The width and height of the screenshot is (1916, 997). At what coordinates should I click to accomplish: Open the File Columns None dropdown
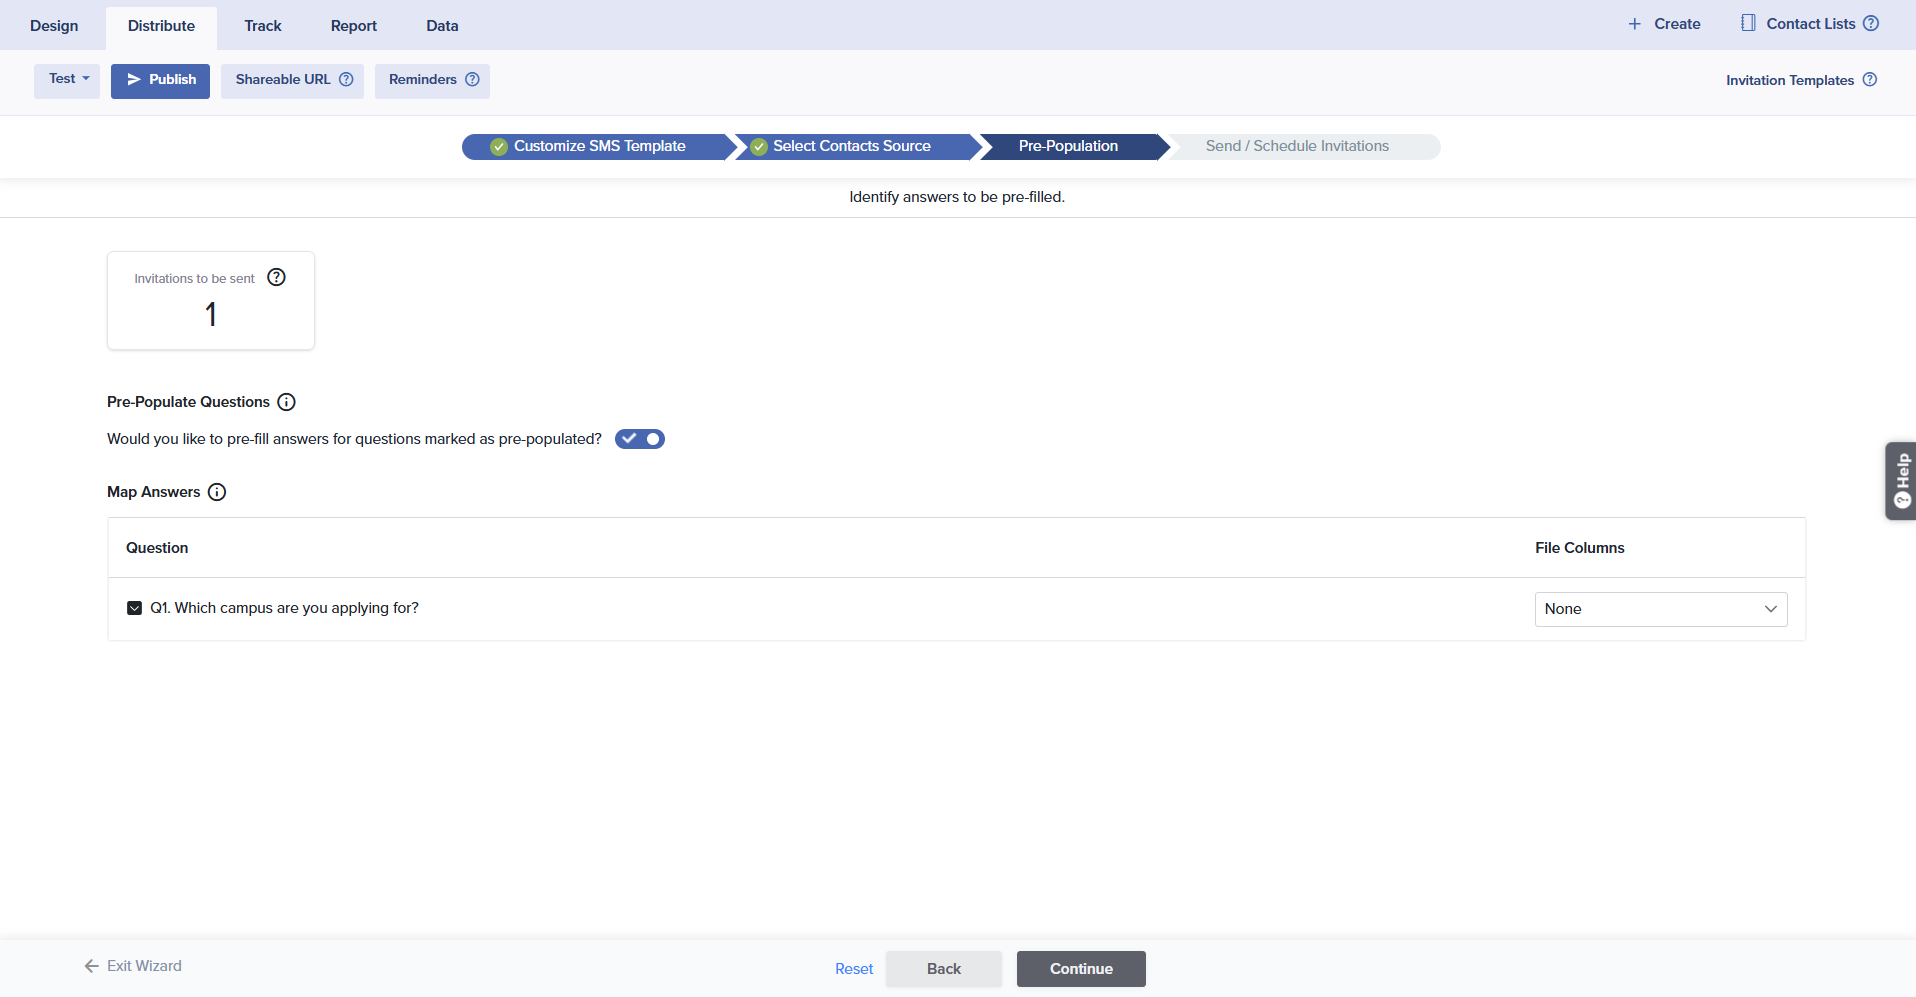click(x=1660, y=609)
